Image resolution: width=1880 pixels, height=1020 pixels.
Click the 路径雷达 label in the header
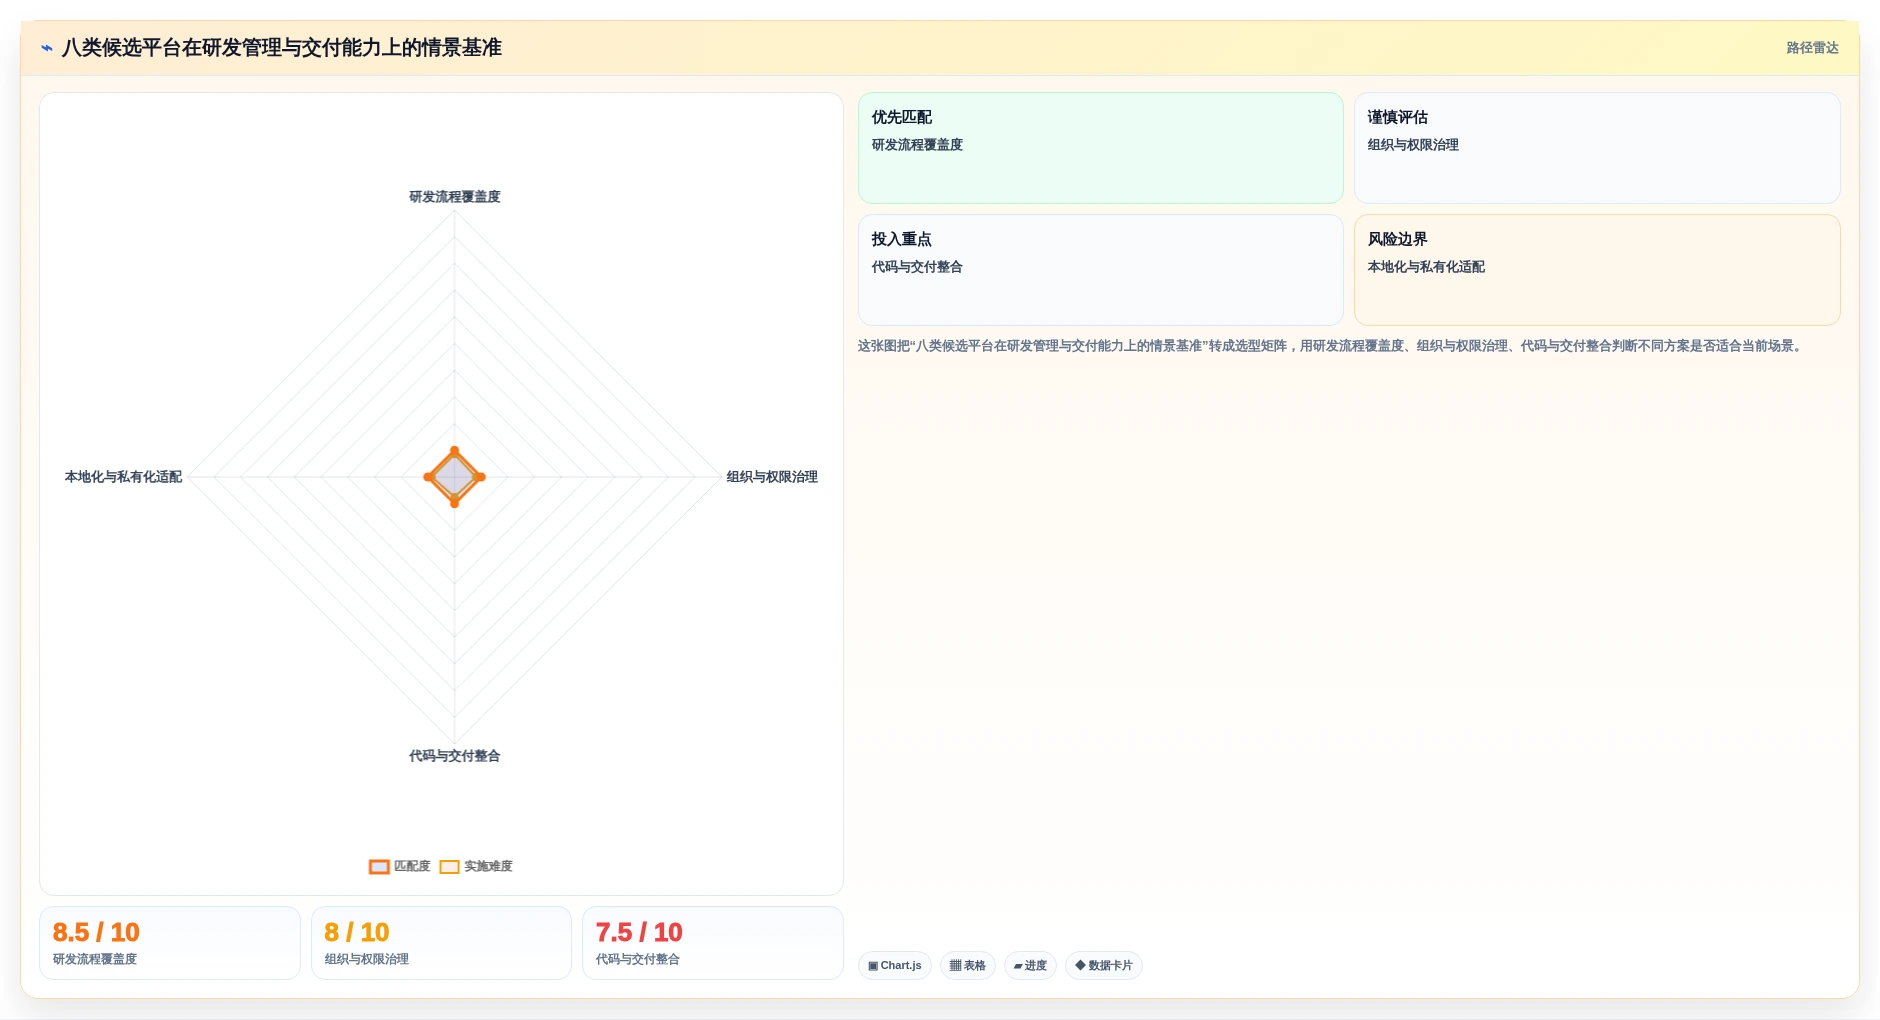click(1812, 48)
